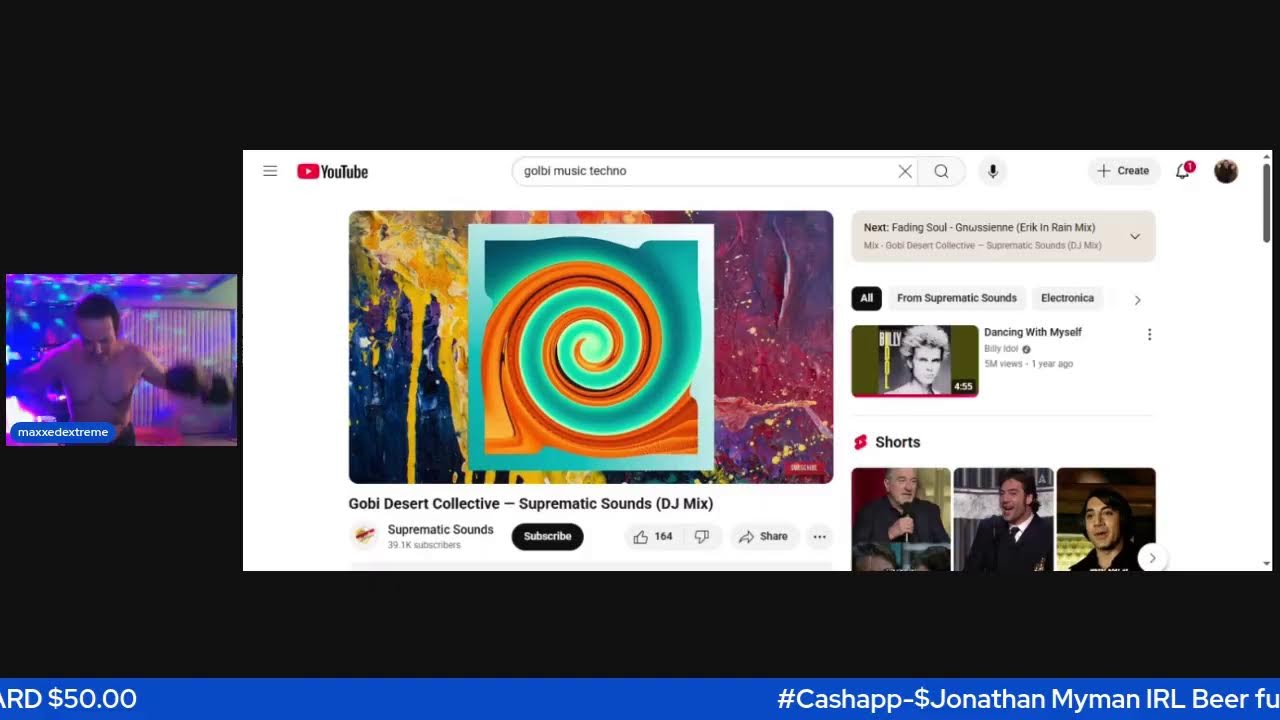Viewport: 1280px width, 720px height.
Task: Click the YouTube logo to go home
Action: 332,172
